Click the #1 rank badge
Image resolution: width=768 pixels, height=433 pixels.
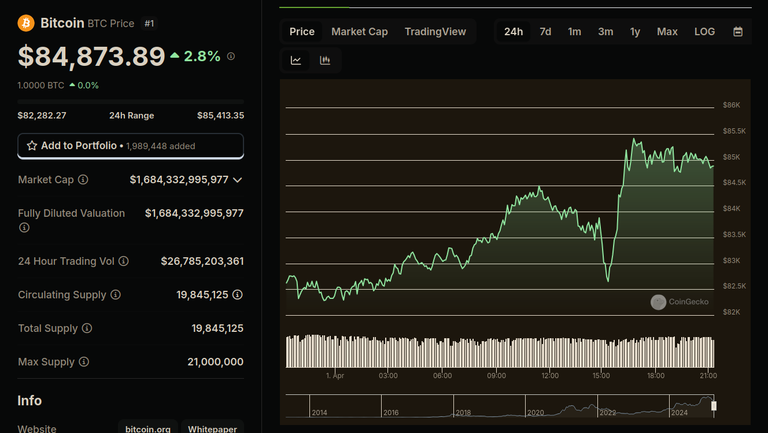[x=149, y=24]
